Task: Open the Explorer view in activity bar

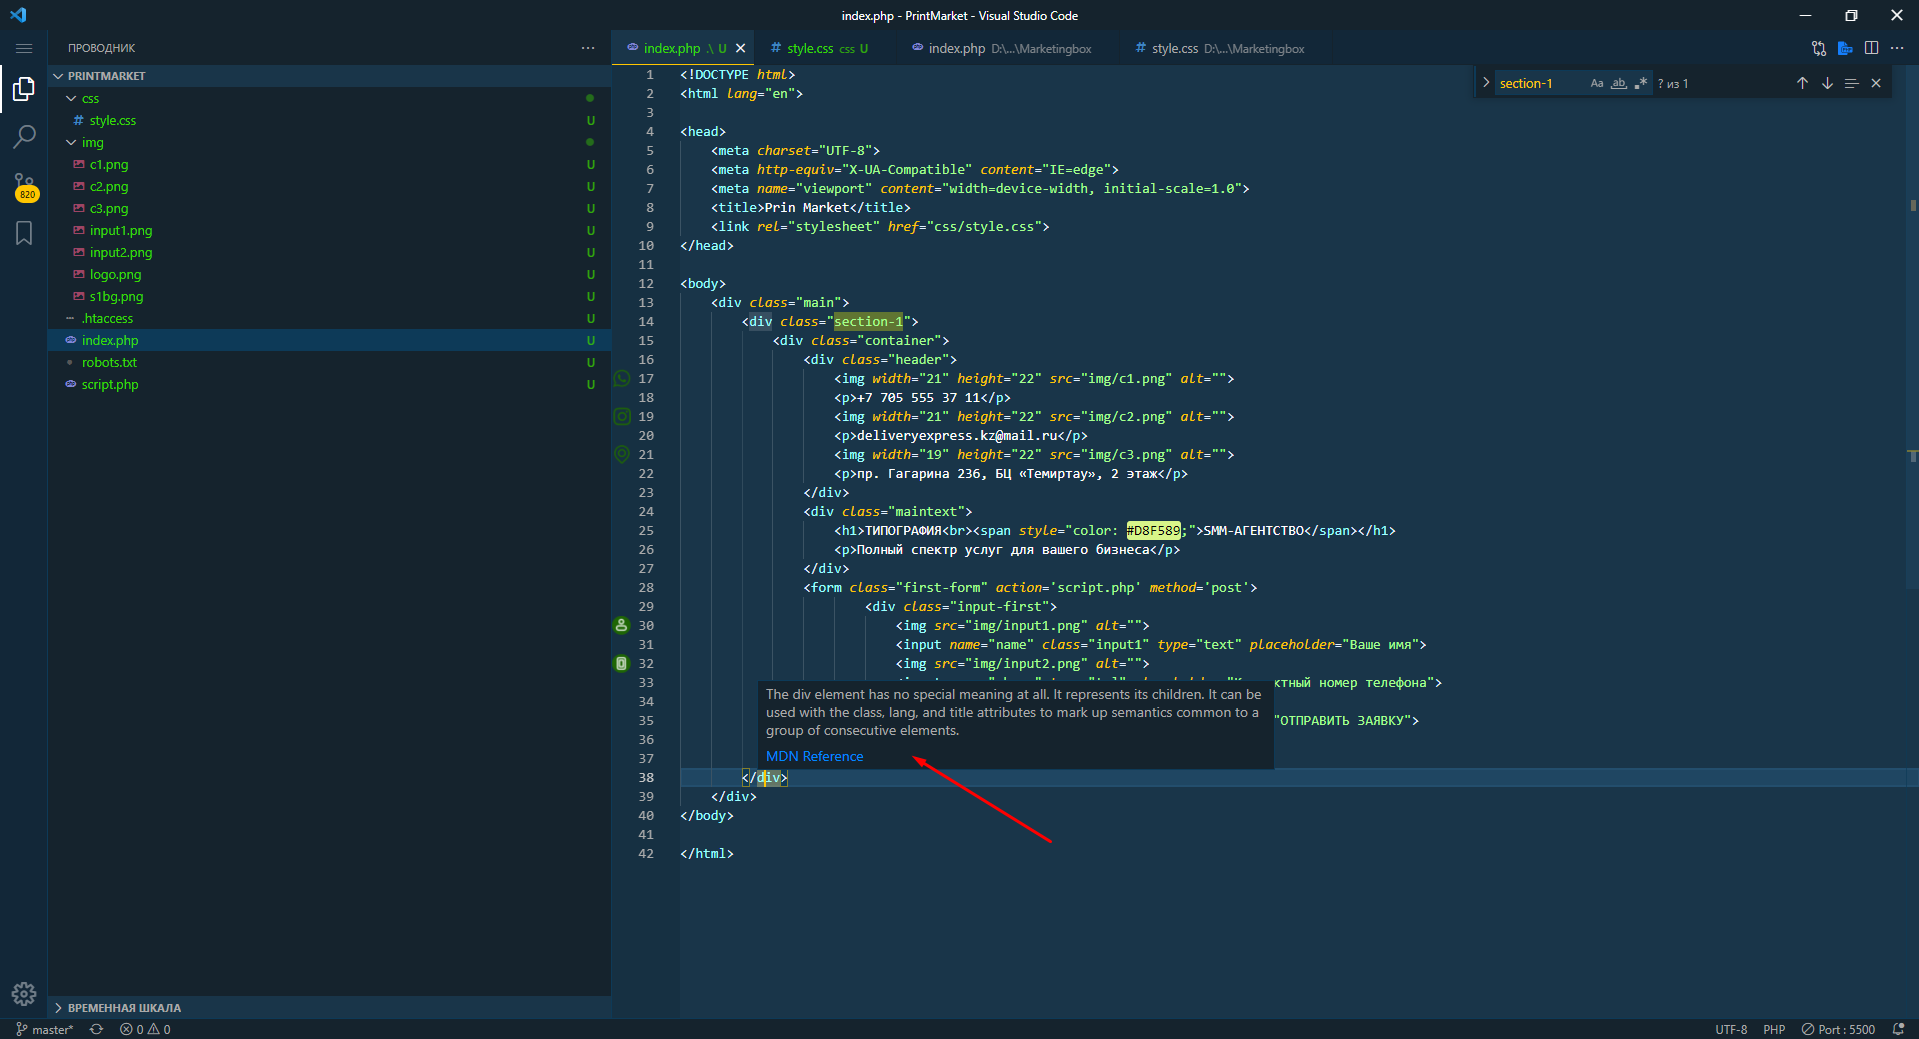Action: tap(24, 89)
